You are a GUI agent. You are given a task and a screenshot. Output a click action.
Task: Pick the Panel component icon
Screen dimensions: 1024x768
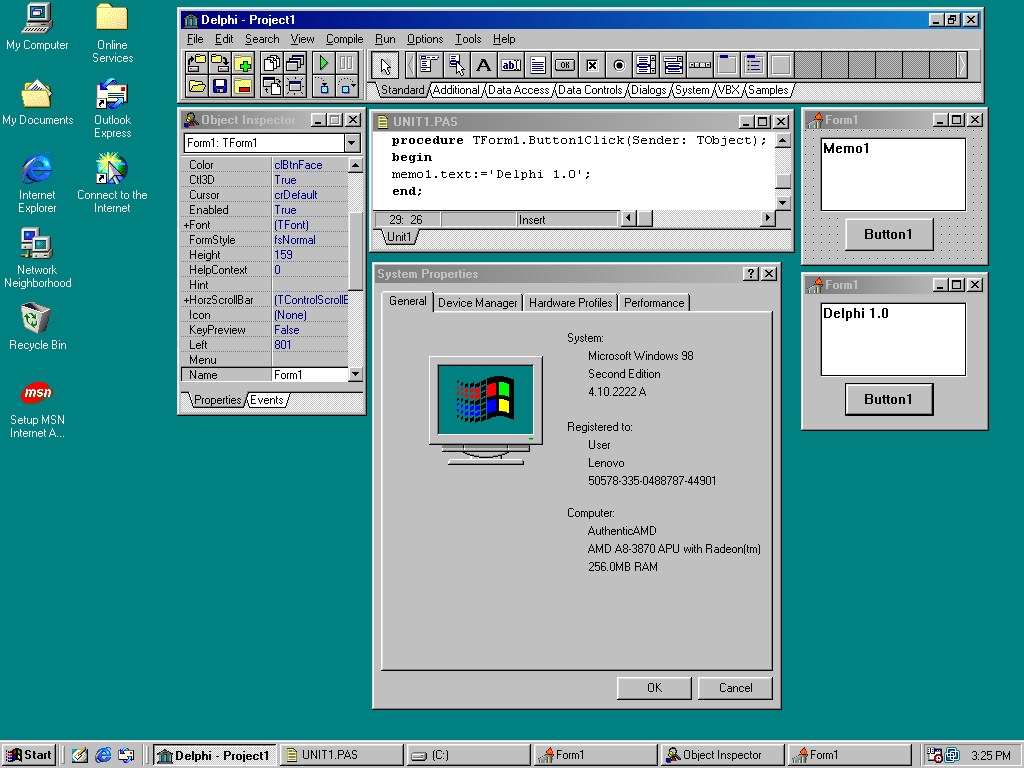tap(781, 65)
